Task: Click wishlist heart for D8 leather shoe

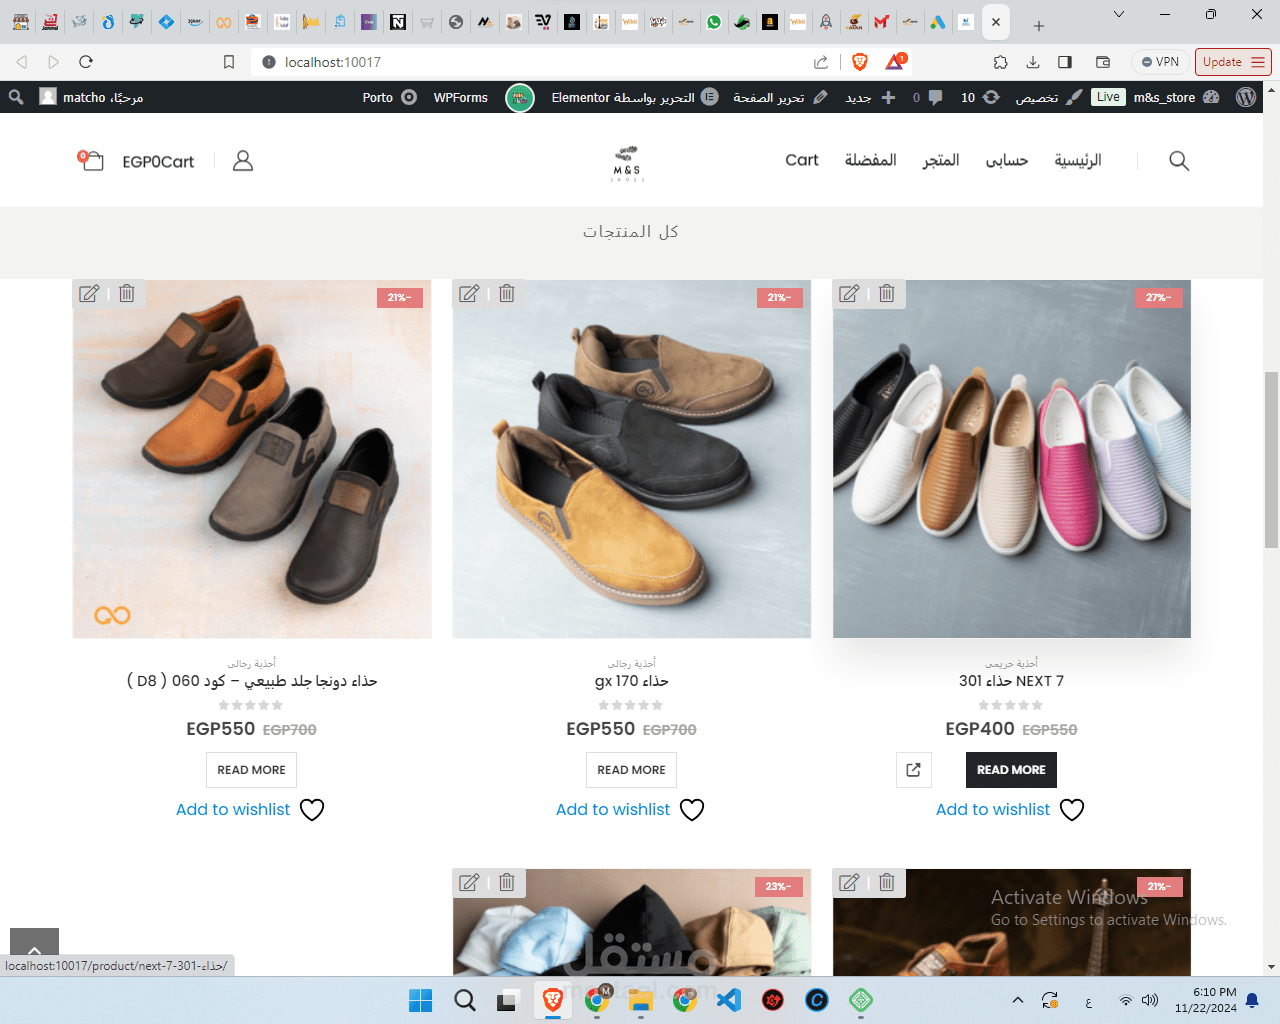Action: [312, 810]
